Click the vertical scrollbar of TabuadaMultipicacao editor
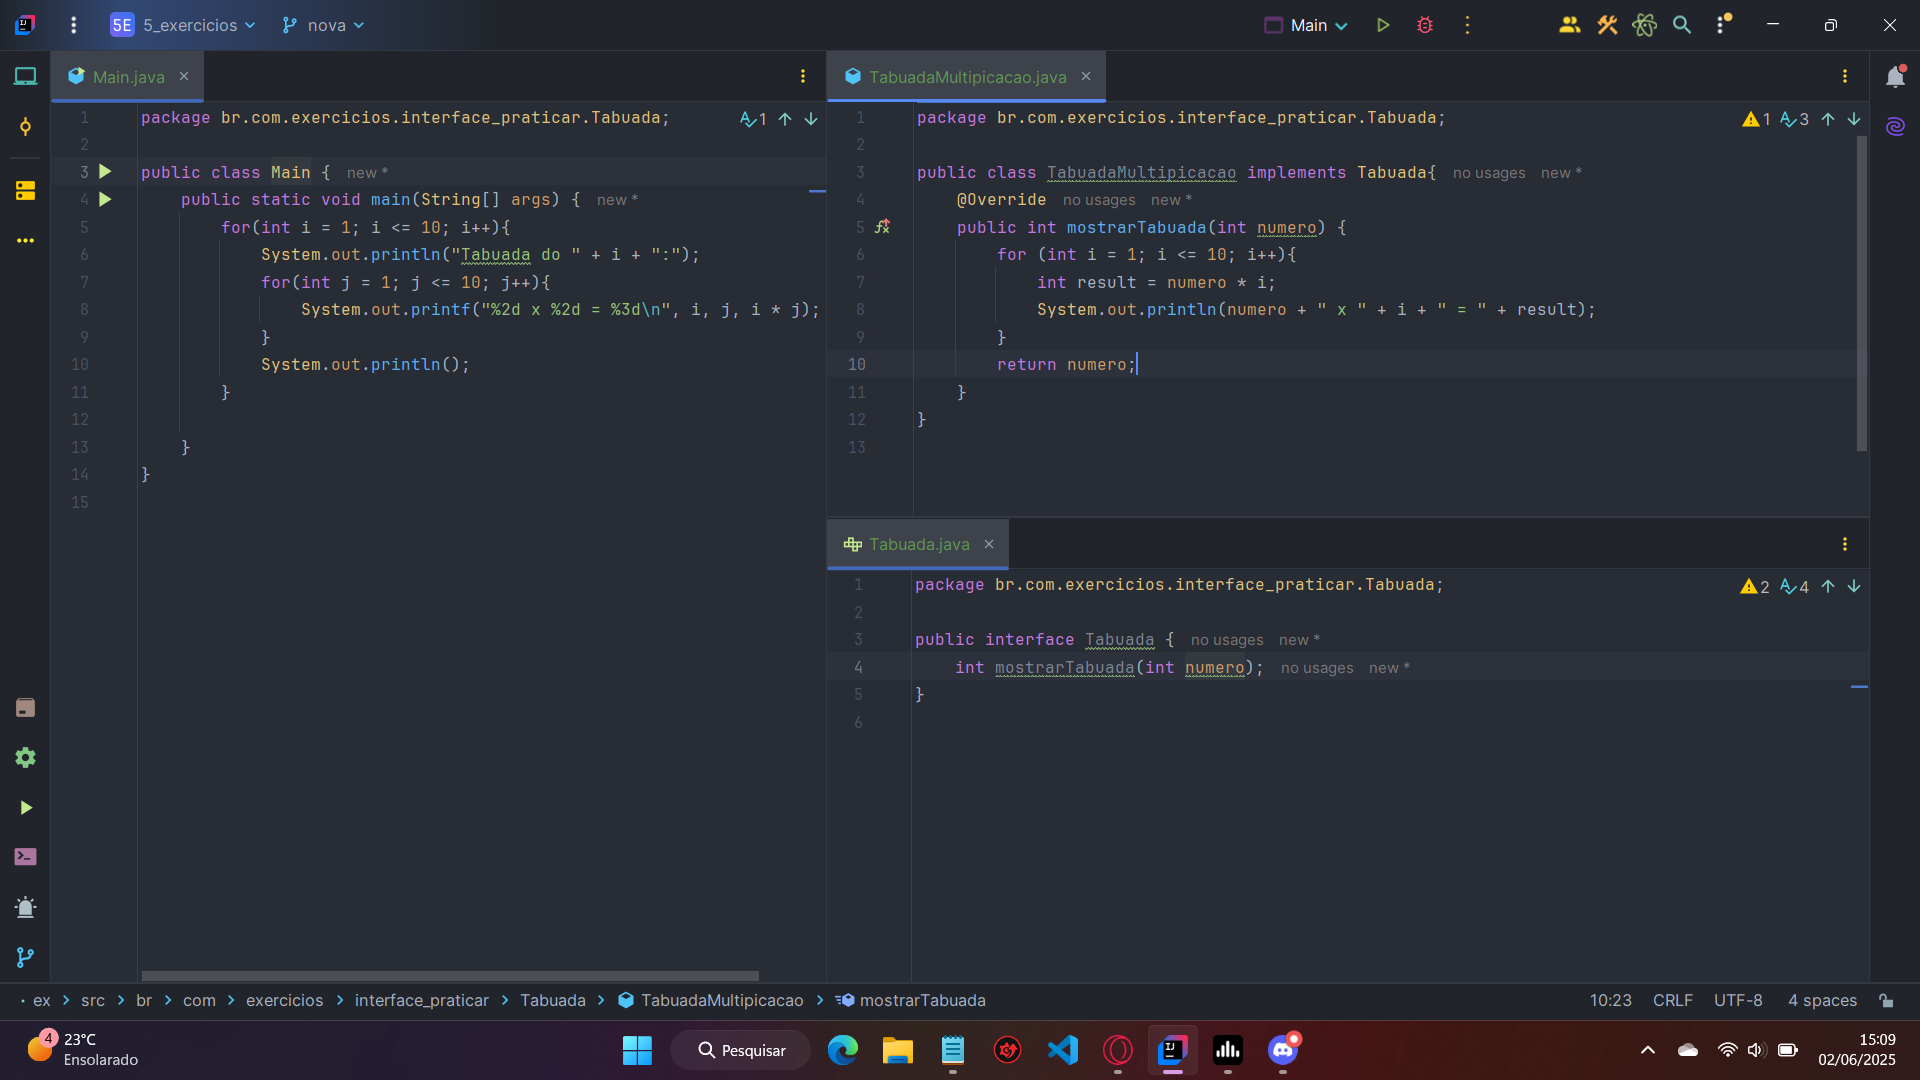The height and width of the screenshot is (1080, 1920). pos(1862,294)
